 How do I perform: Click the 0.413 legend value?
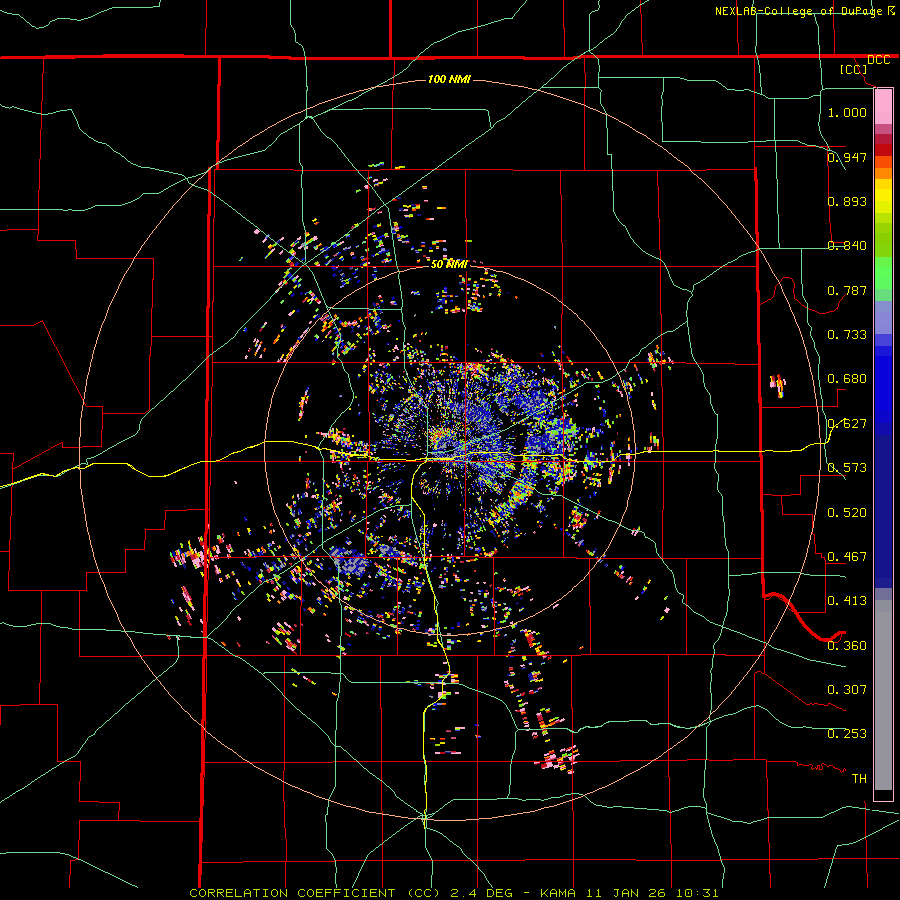pos(847,600)
